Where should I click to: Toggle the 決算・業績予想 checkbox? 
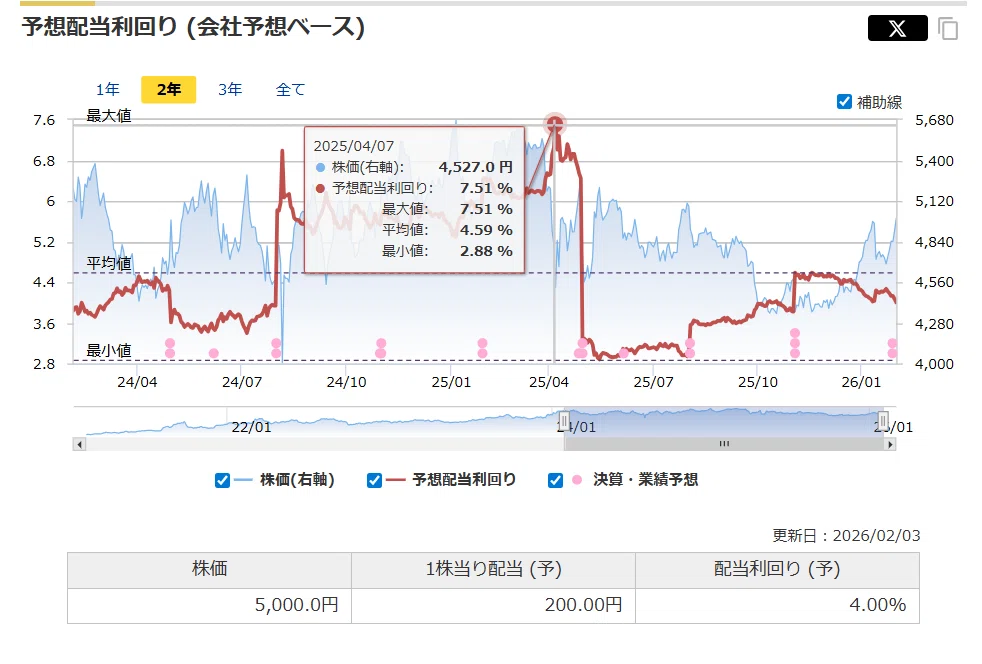click(x=555, y=480)
